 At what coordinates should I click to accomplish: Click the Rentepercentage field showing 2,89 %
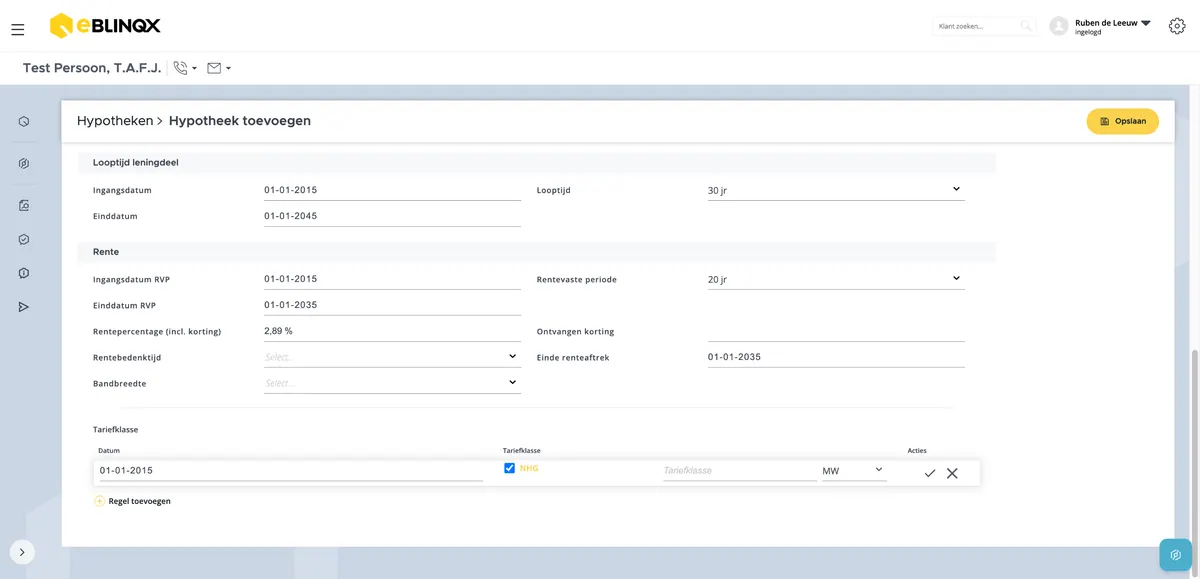pyautogui.click(x=392, y=331)
